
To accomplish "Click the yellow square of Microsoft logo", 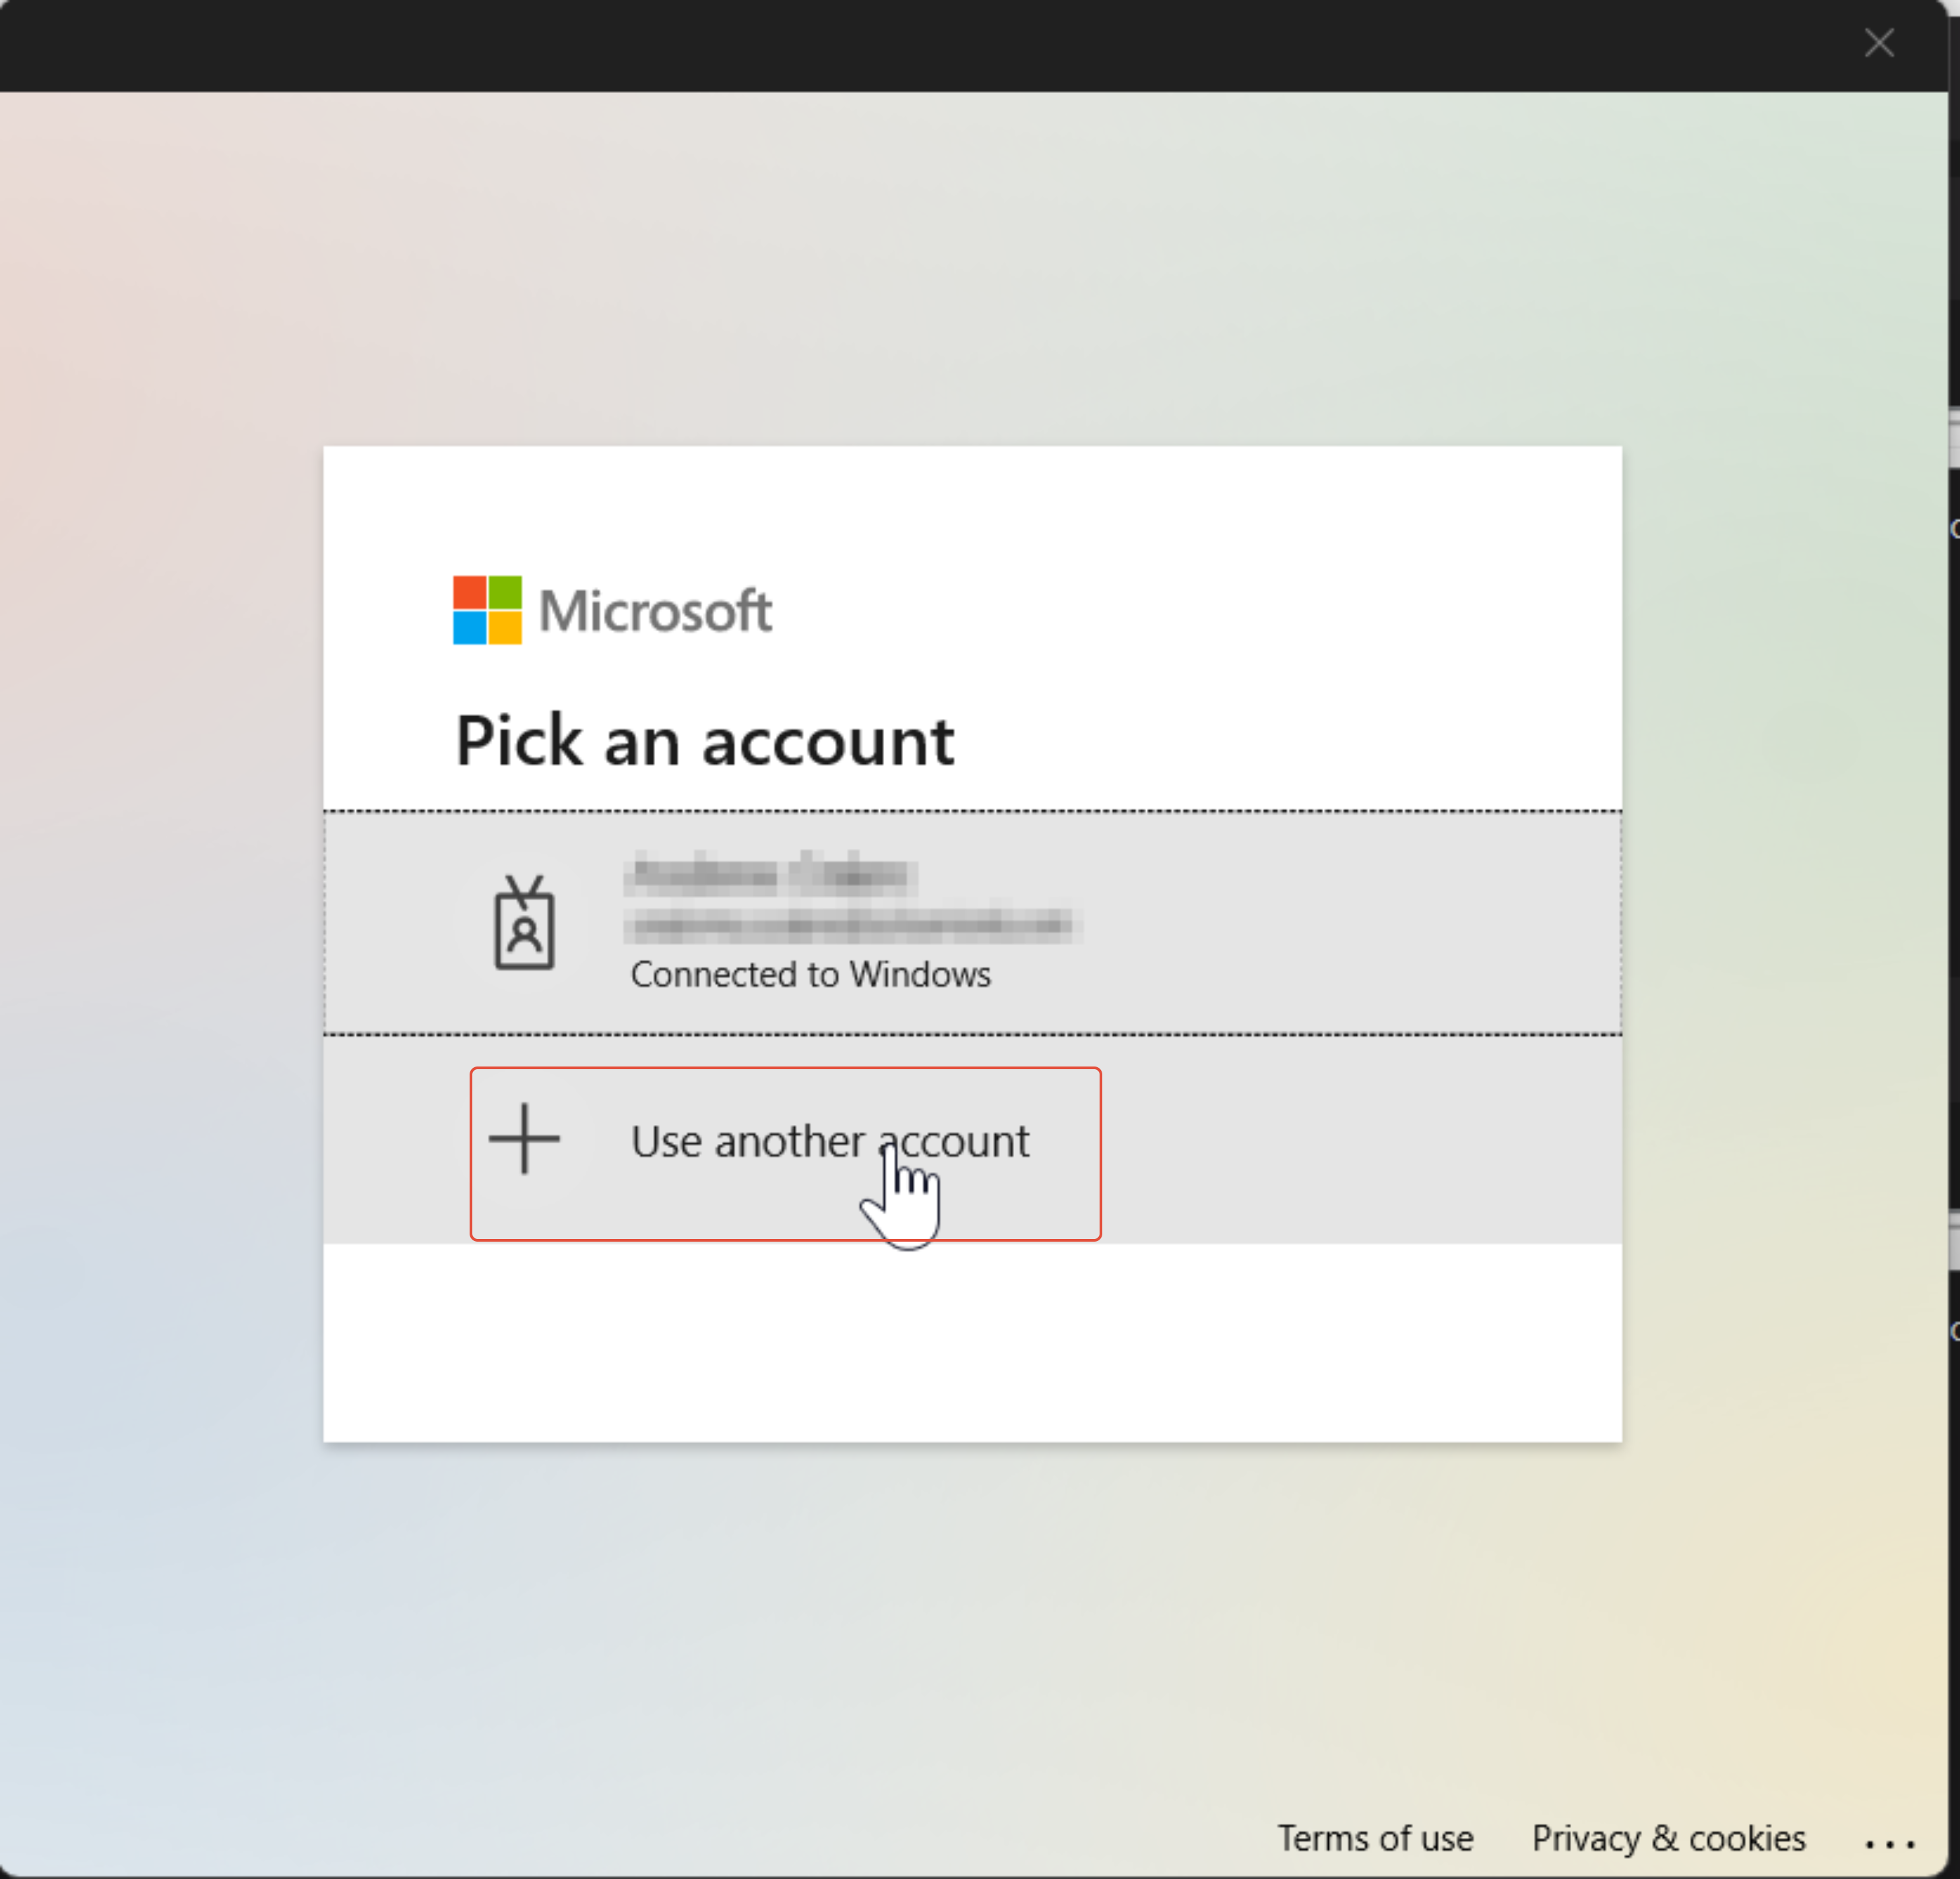I will coord(505,627).
